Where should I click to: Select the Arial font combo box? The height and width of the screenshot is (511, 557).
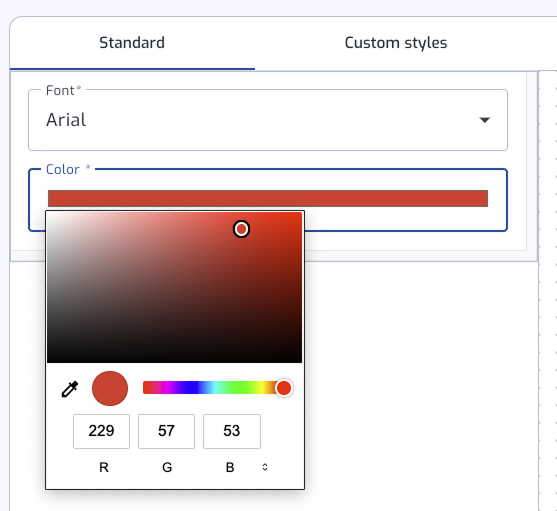tap(268, 120)
